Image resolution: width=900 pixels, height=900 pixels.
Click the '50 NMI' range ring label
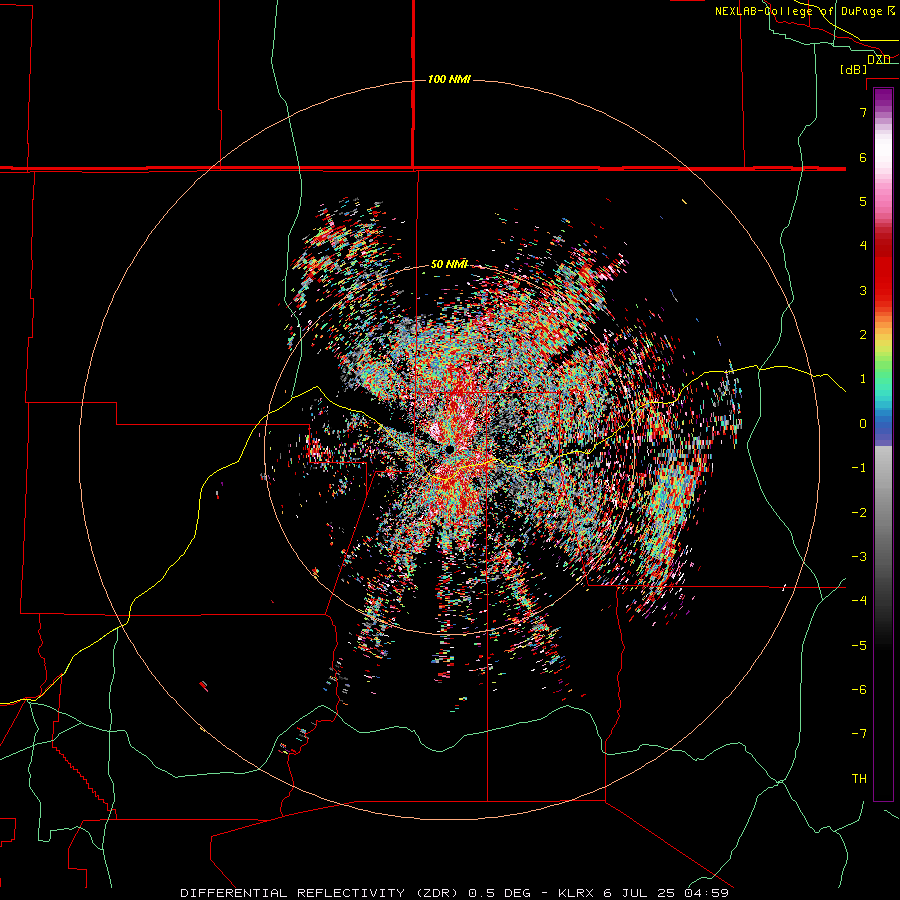point(449,264)
